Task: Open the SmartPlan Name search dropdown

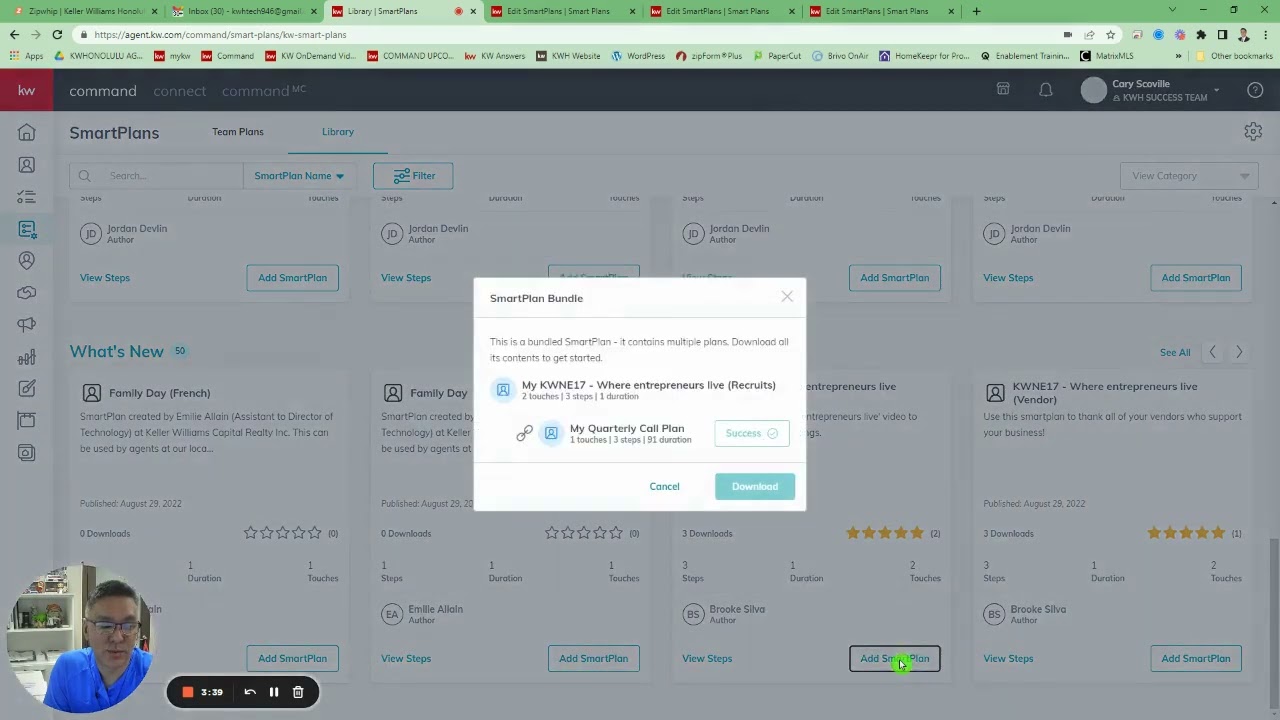Action: [x=299, y=176]
